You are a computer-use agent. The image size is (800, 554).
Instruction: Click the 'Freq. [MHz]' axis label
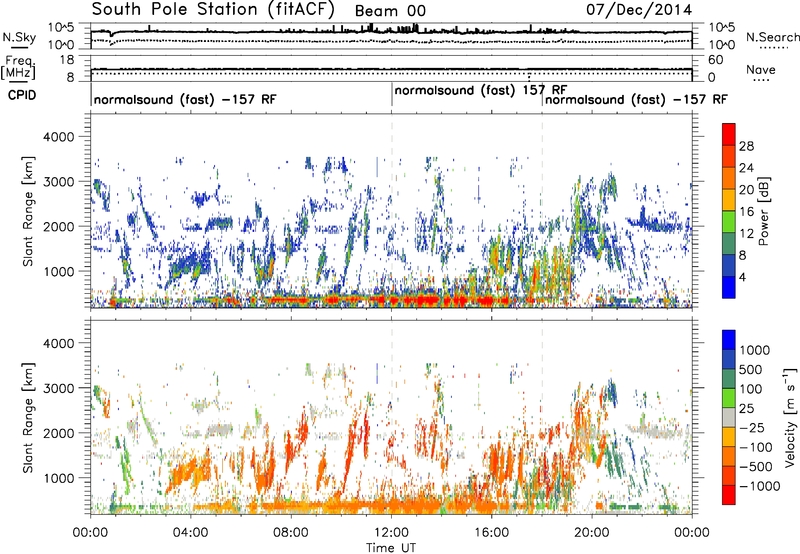(18, 68)
